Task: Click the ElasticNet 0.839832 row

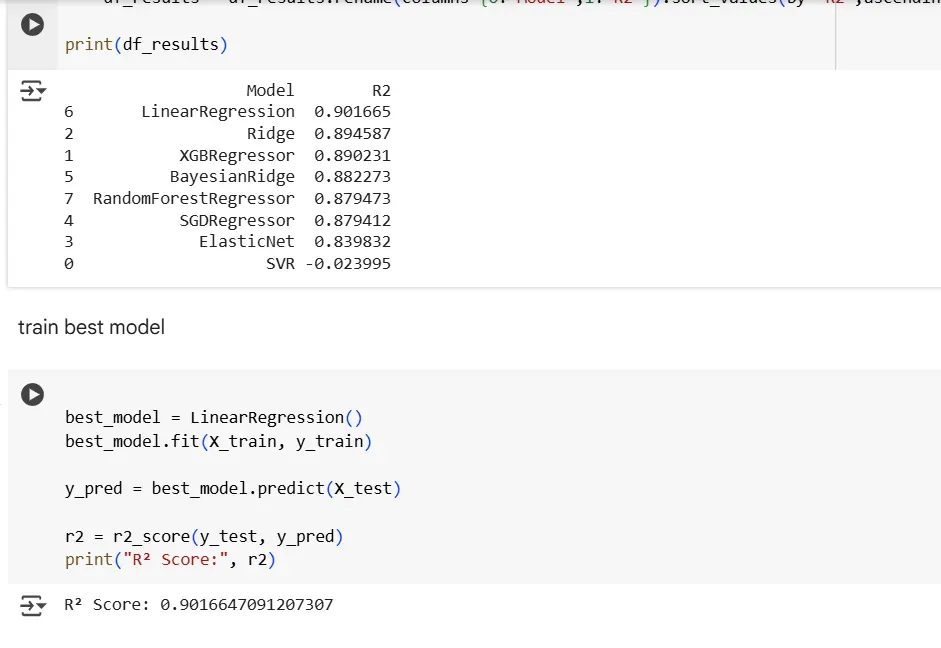Action: coord(294,242)
